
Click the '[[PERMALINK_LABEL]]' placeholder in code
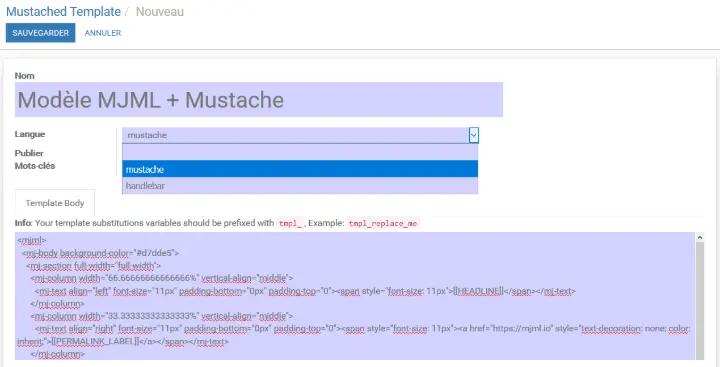point(96,342)
